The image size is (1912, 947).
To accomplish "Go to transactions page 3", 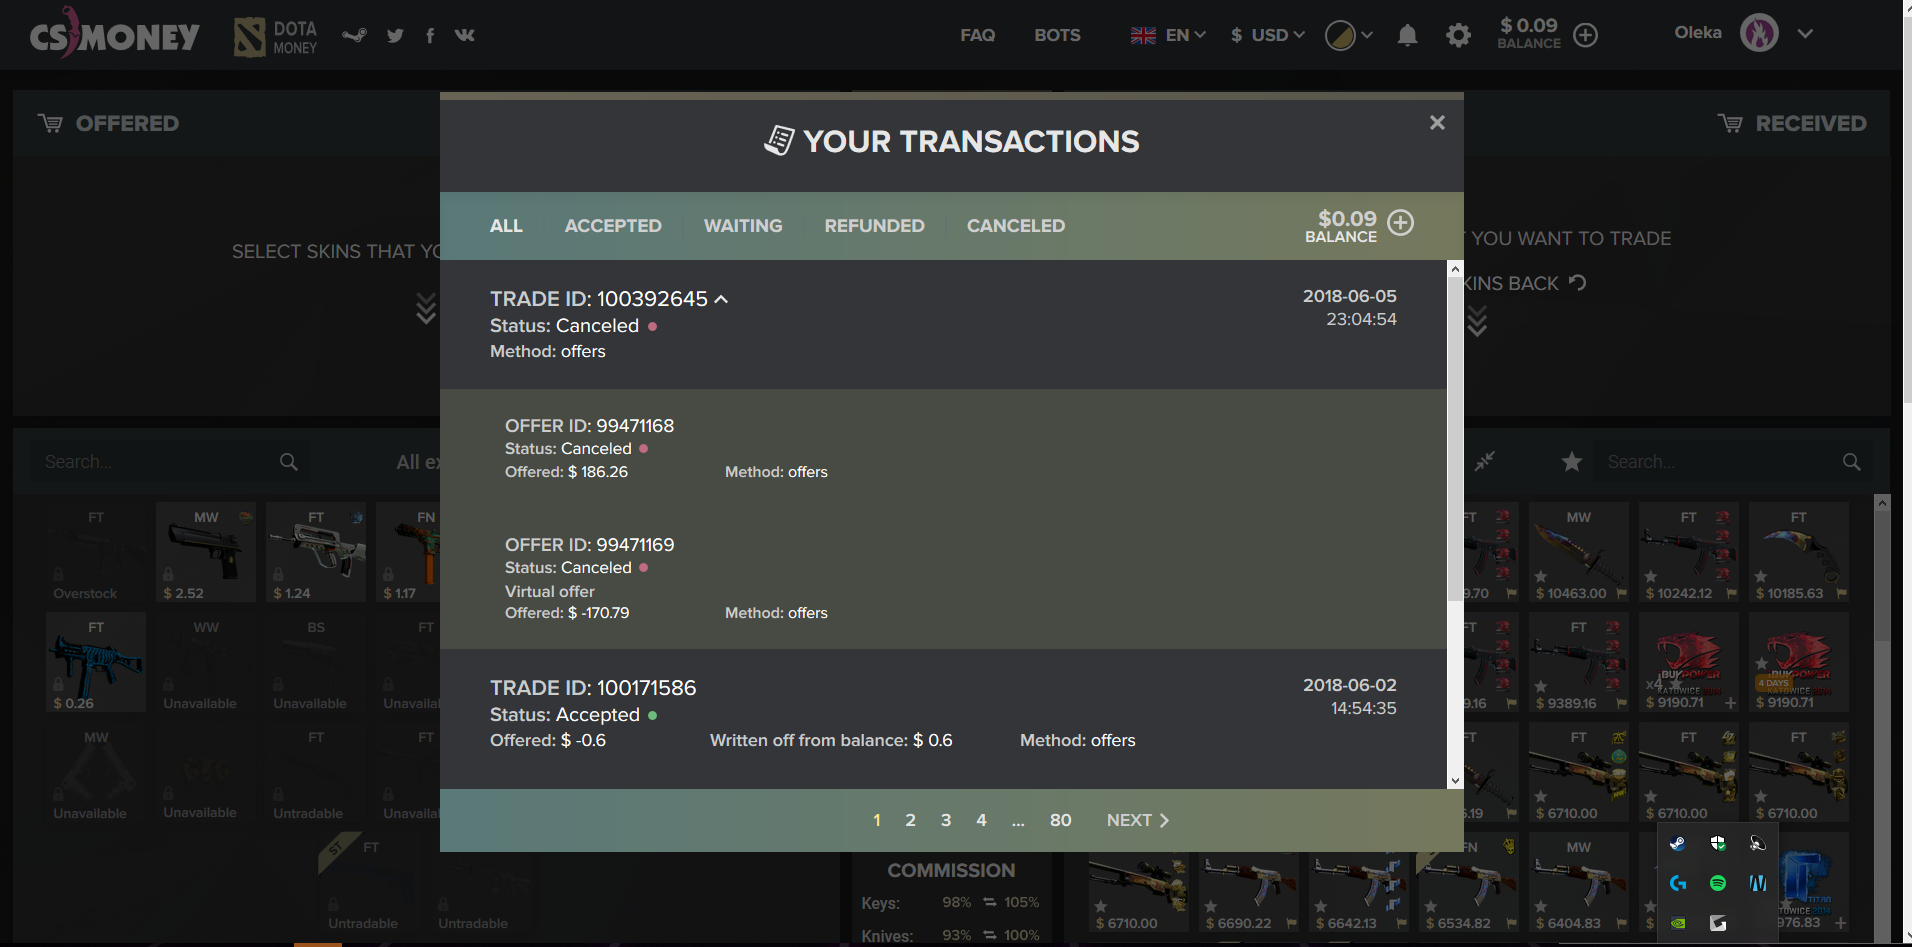I will pyautogui.click(x=946, y=820).
